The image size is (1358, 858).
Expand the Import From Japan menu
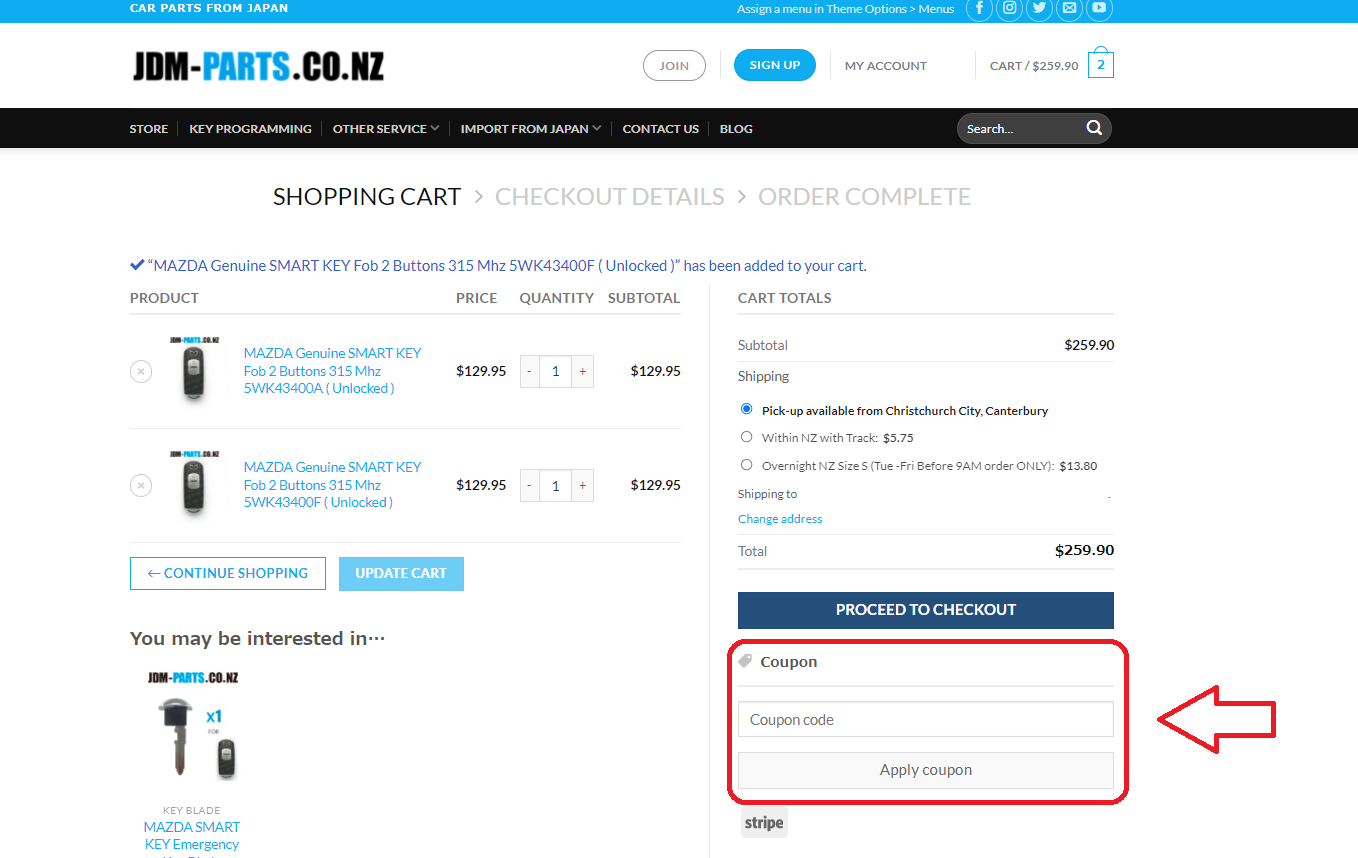[x=531, y=129]
